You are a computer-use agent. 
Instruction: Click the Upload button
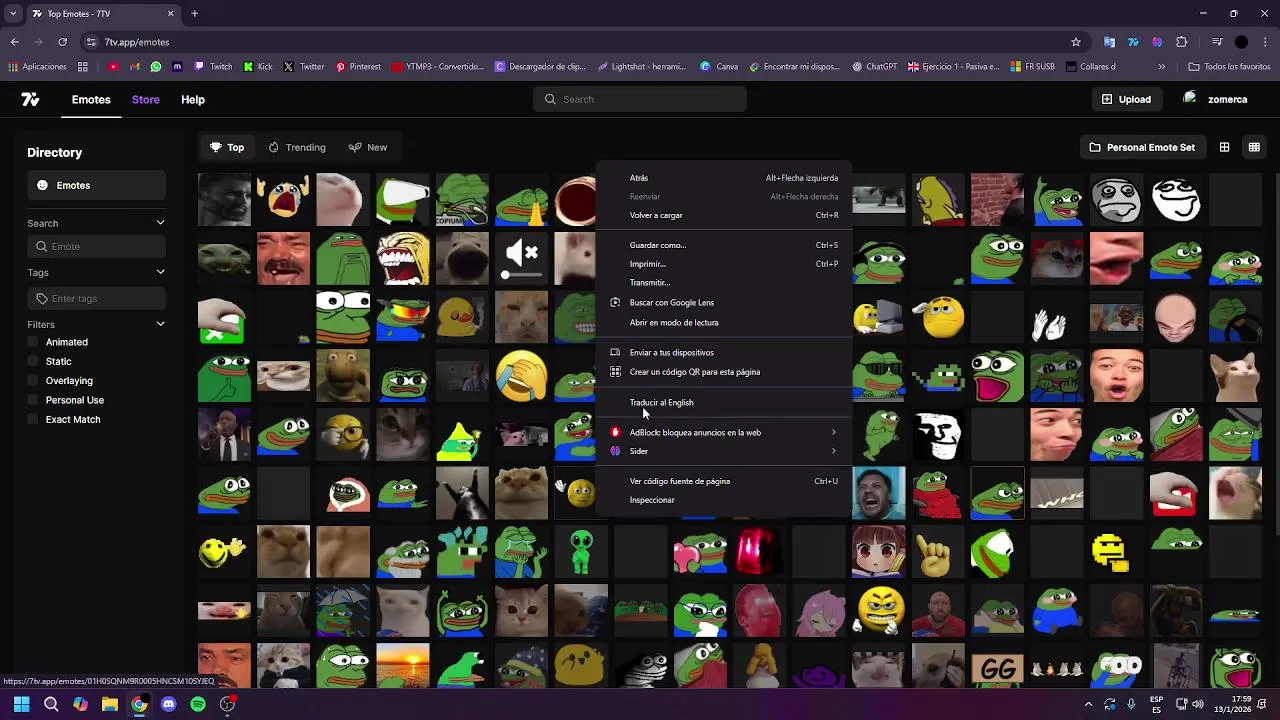click(1126, 99)
